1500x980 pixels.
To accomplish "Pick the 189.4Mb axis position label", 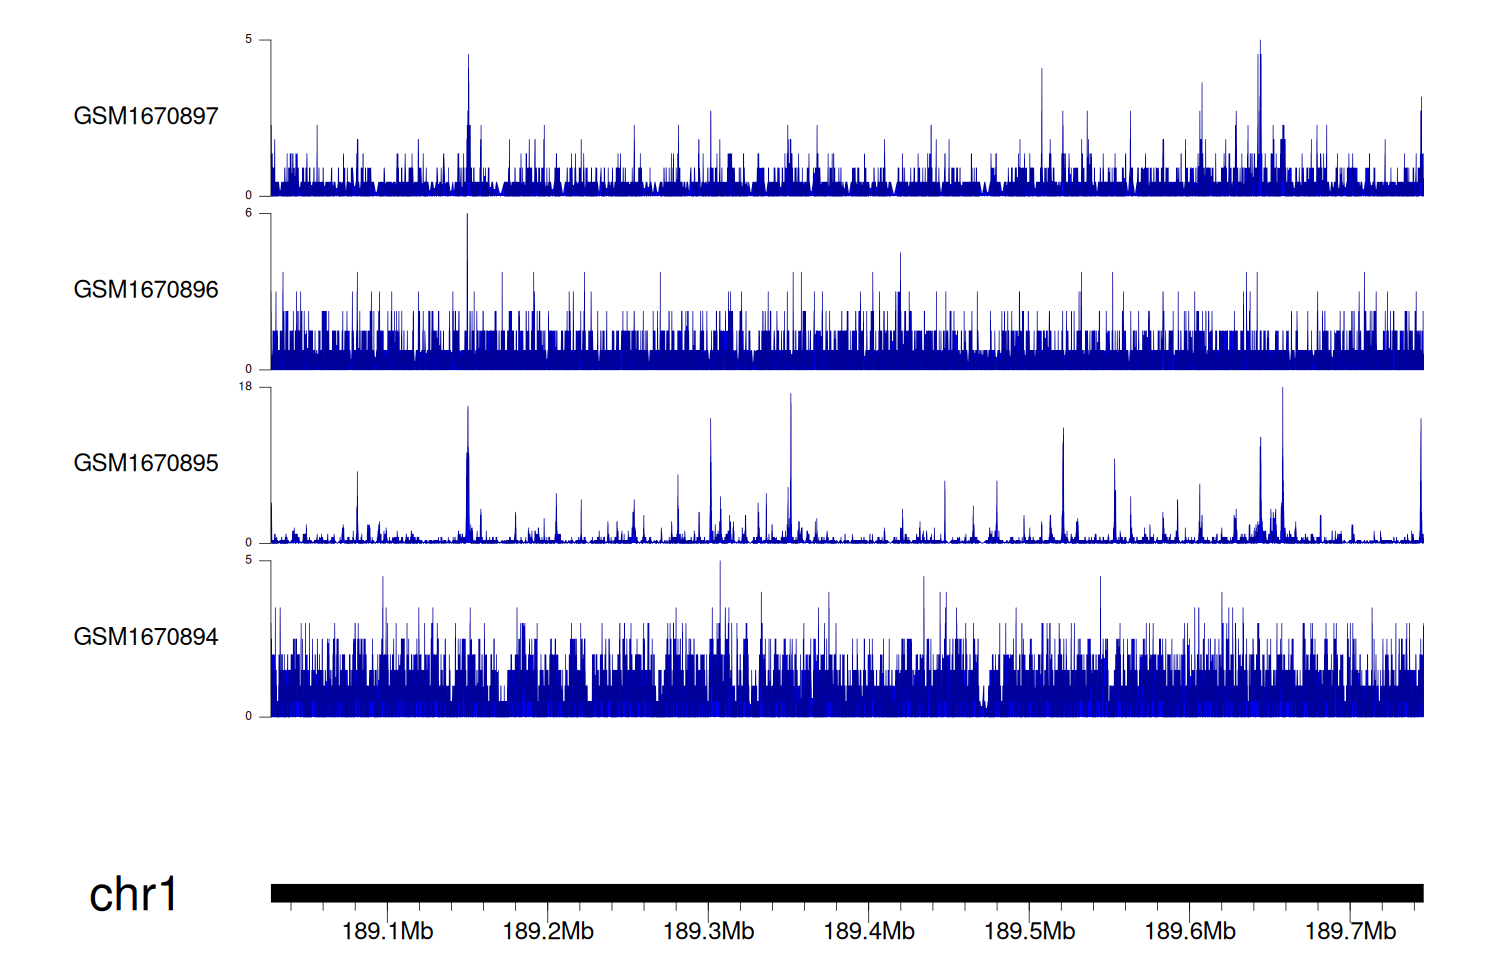I will (x=869, y=932).
